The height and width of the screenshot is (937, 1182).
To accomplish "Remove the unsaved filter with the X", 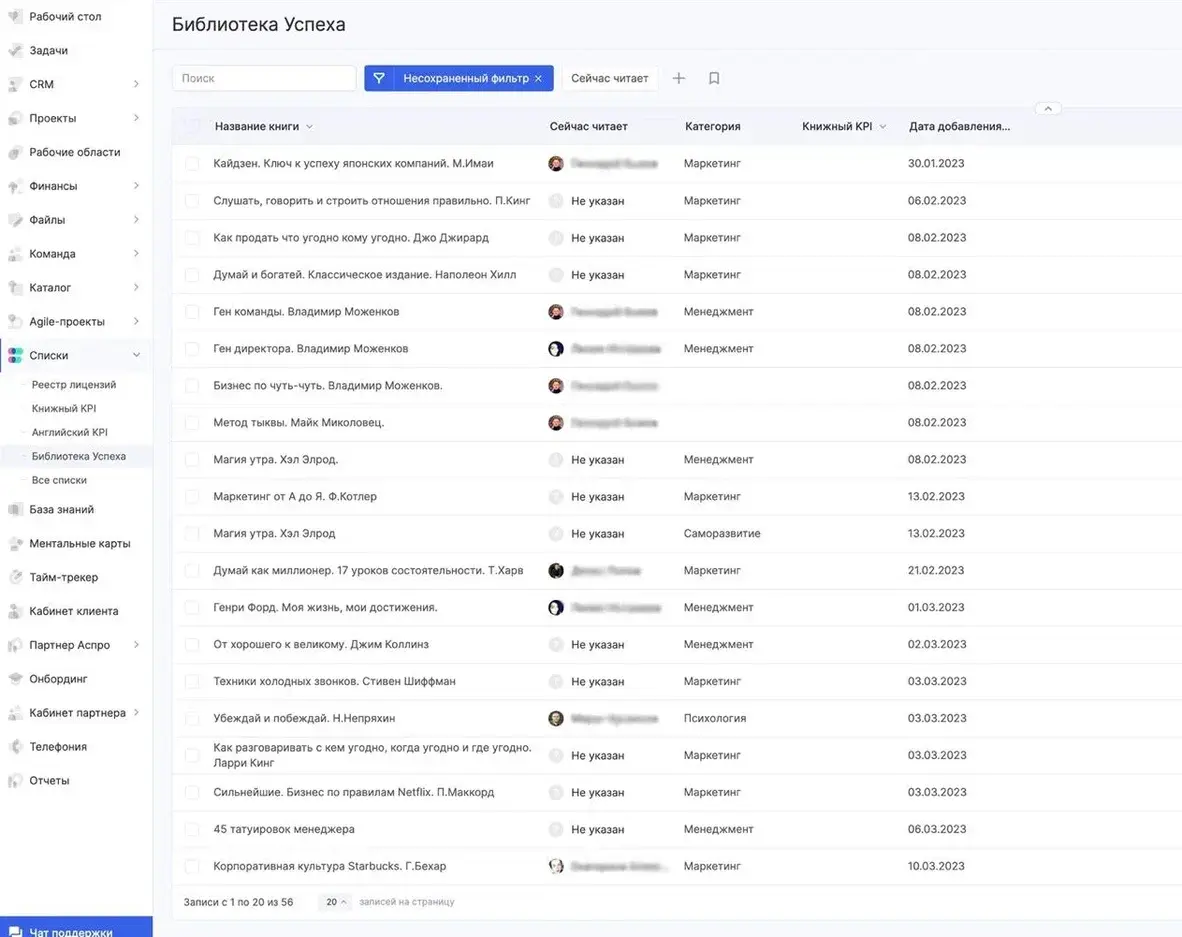I will [x=538, y=78].
